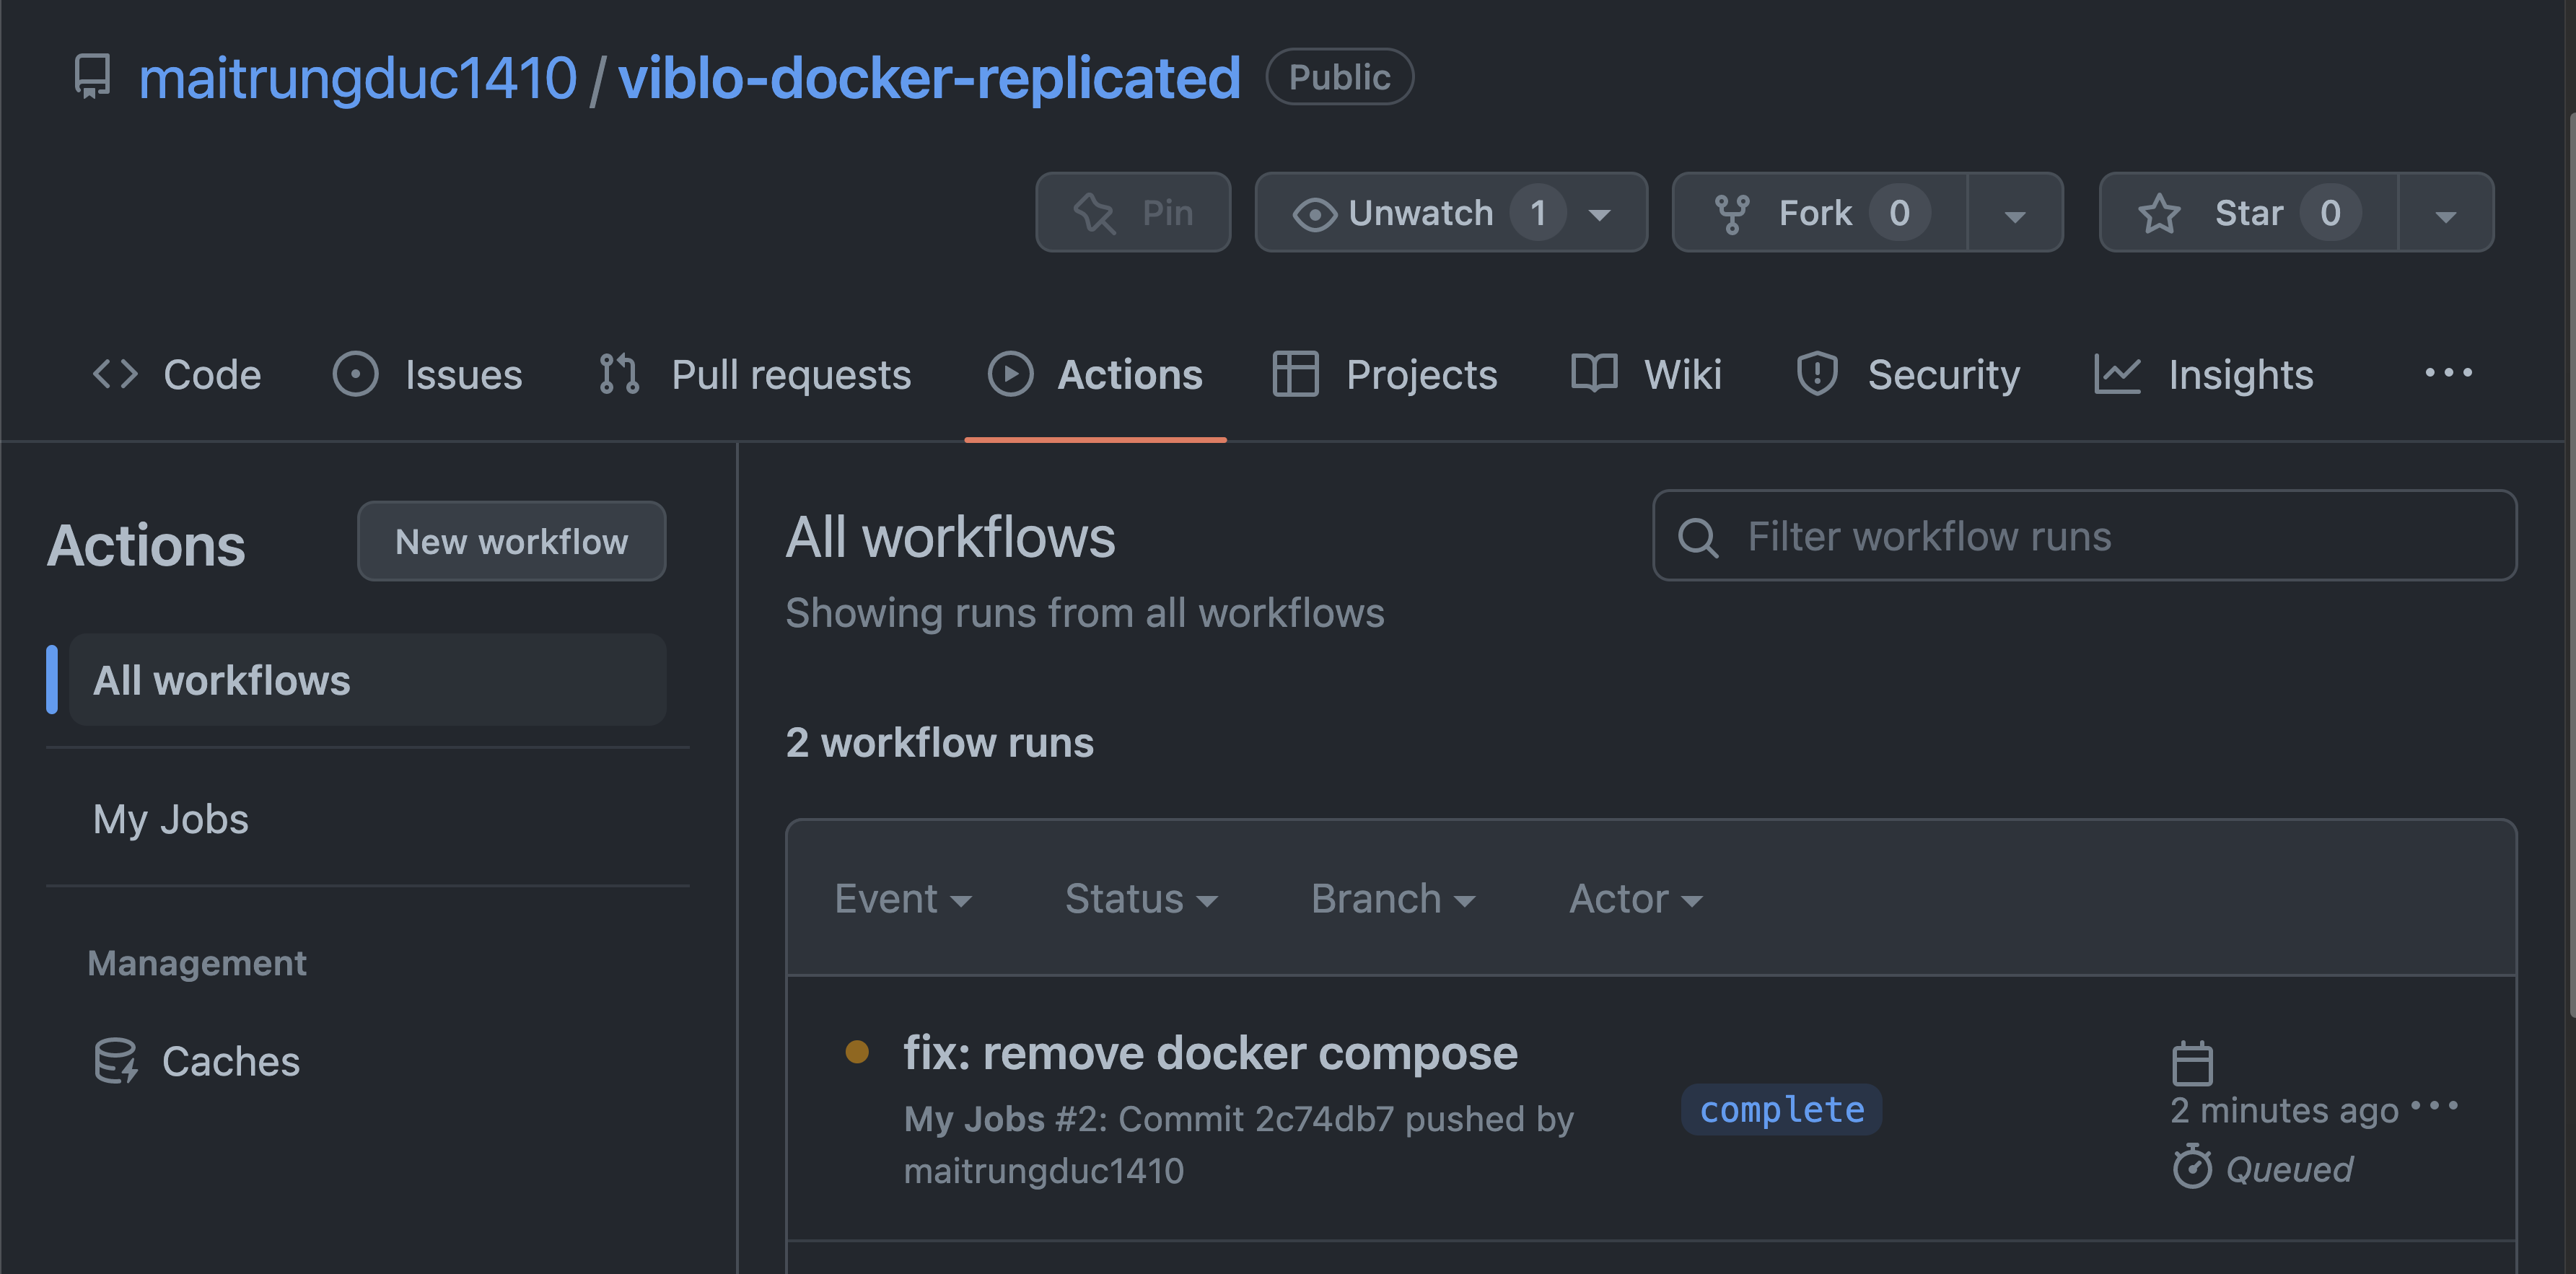
Task: Open the more tabs ellipsis menu
Action: pos(2448,373)
